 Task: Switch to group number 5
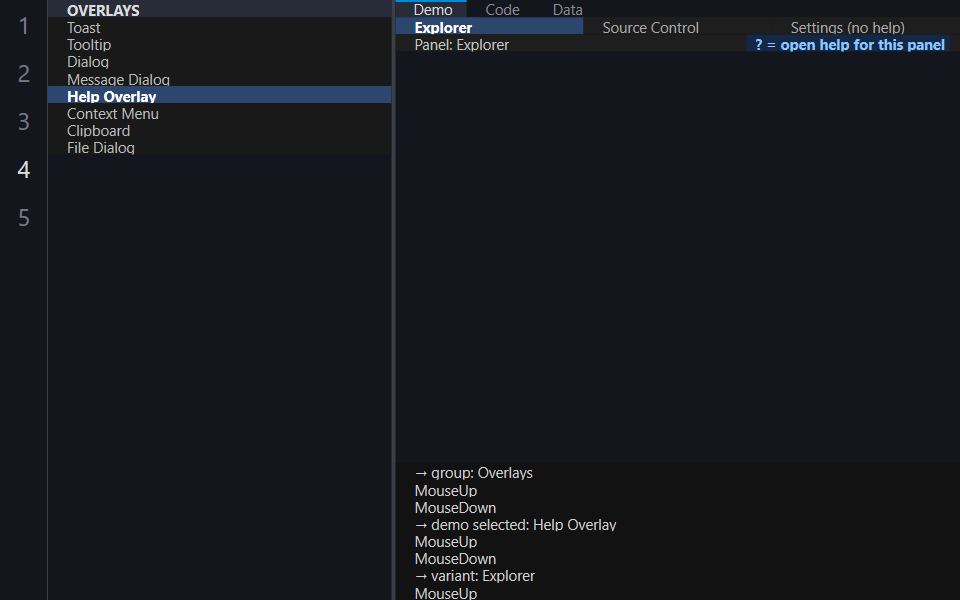23,218
